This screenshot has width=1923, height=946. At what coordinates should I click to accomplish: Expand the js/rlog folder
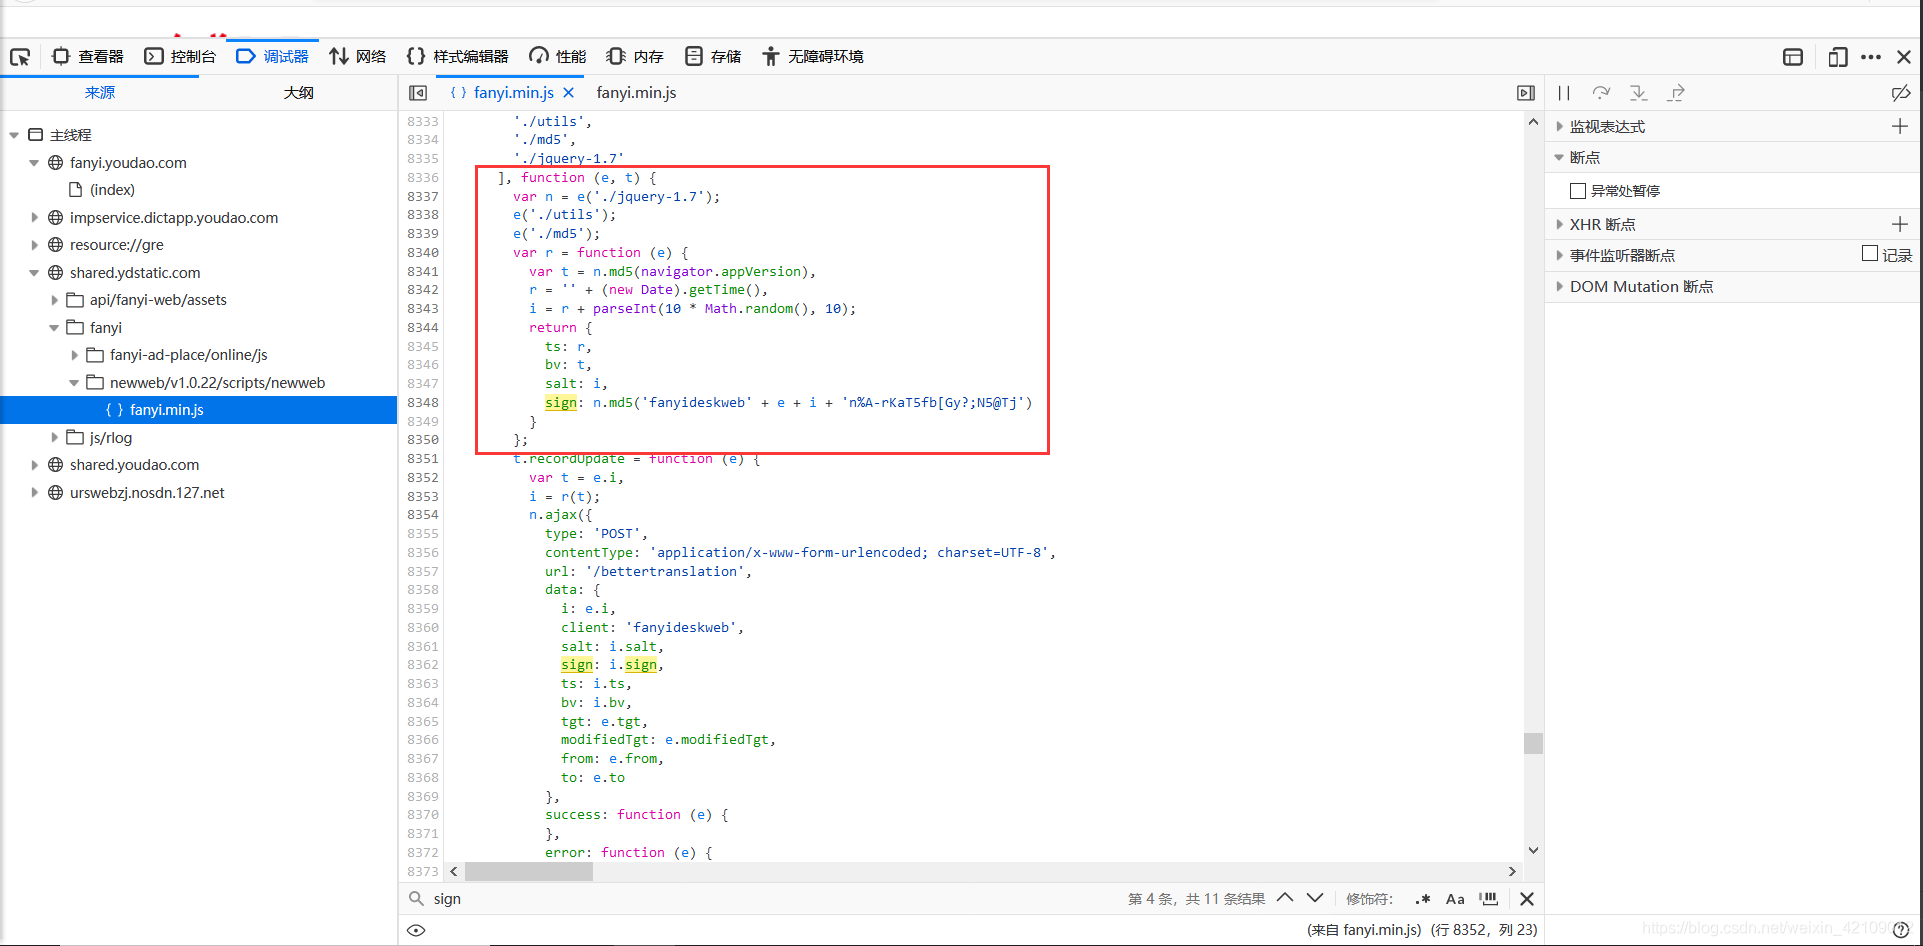[54, 438]
